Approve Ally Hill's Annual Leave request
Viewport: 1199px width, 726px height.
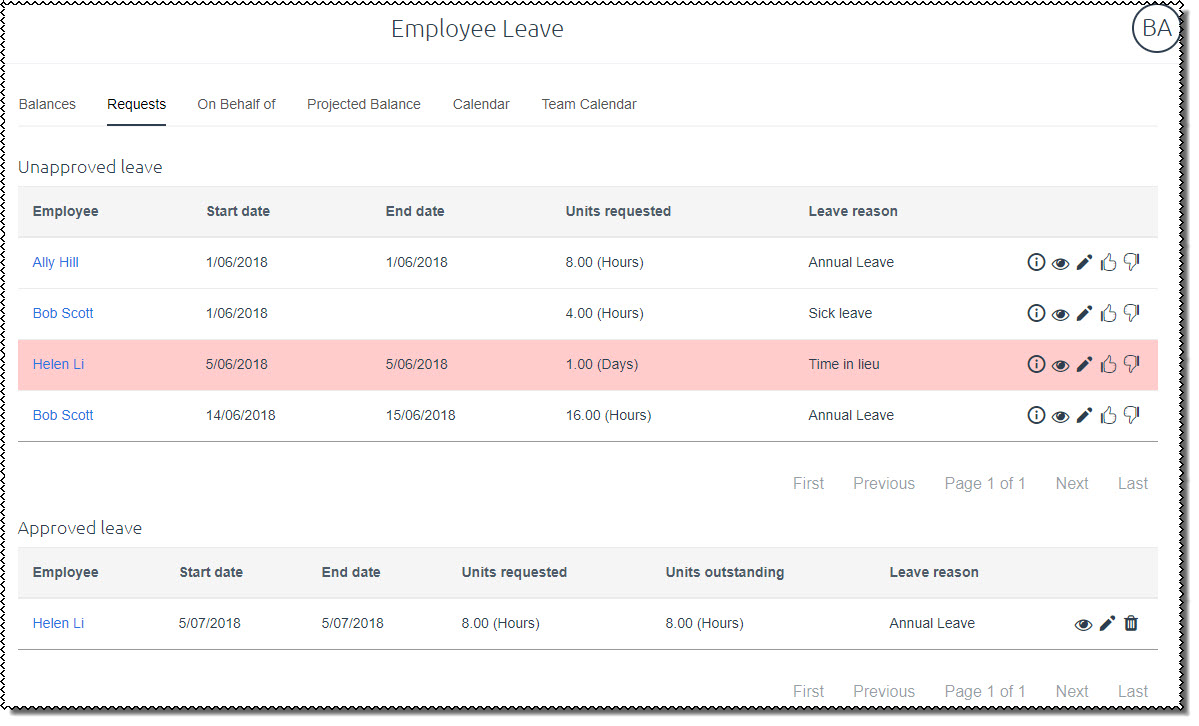[1108, 262]
